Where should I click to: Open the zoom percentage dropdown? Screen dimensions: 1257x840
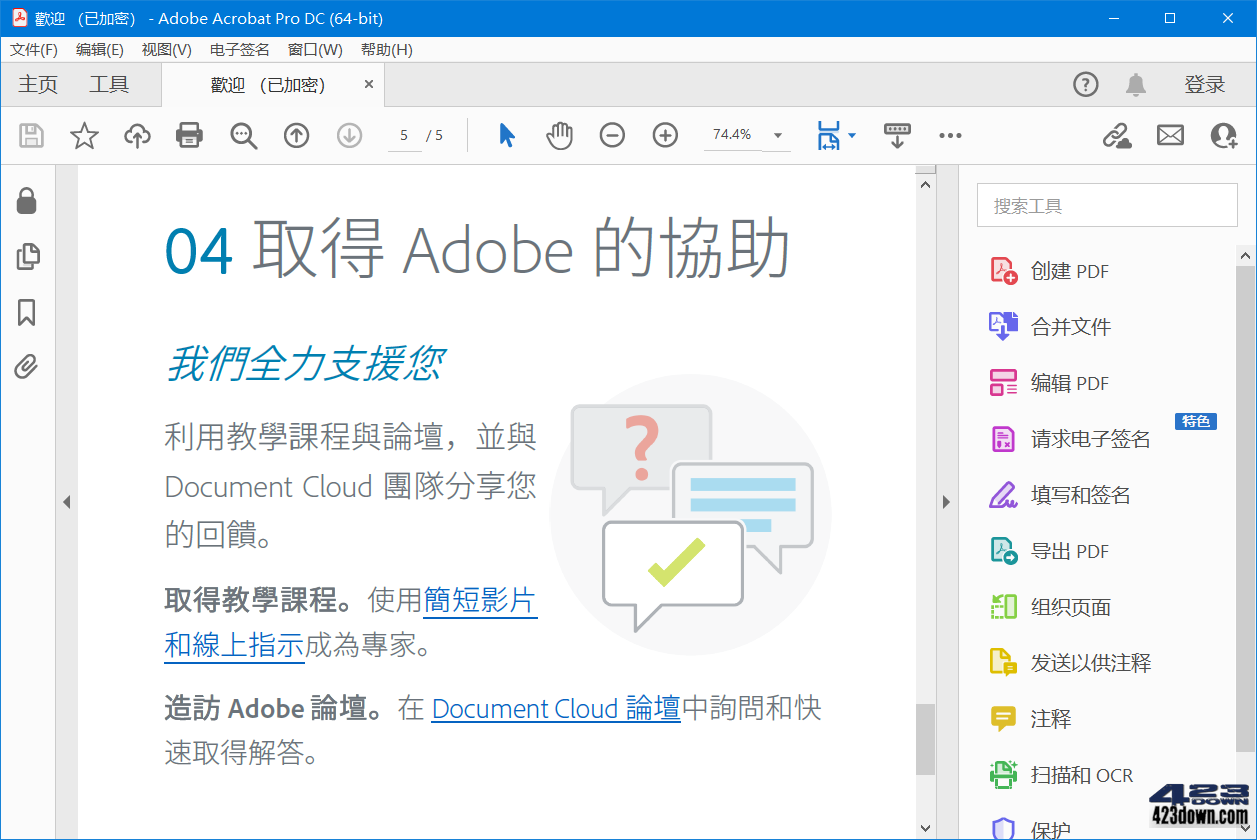pos(777,135)
